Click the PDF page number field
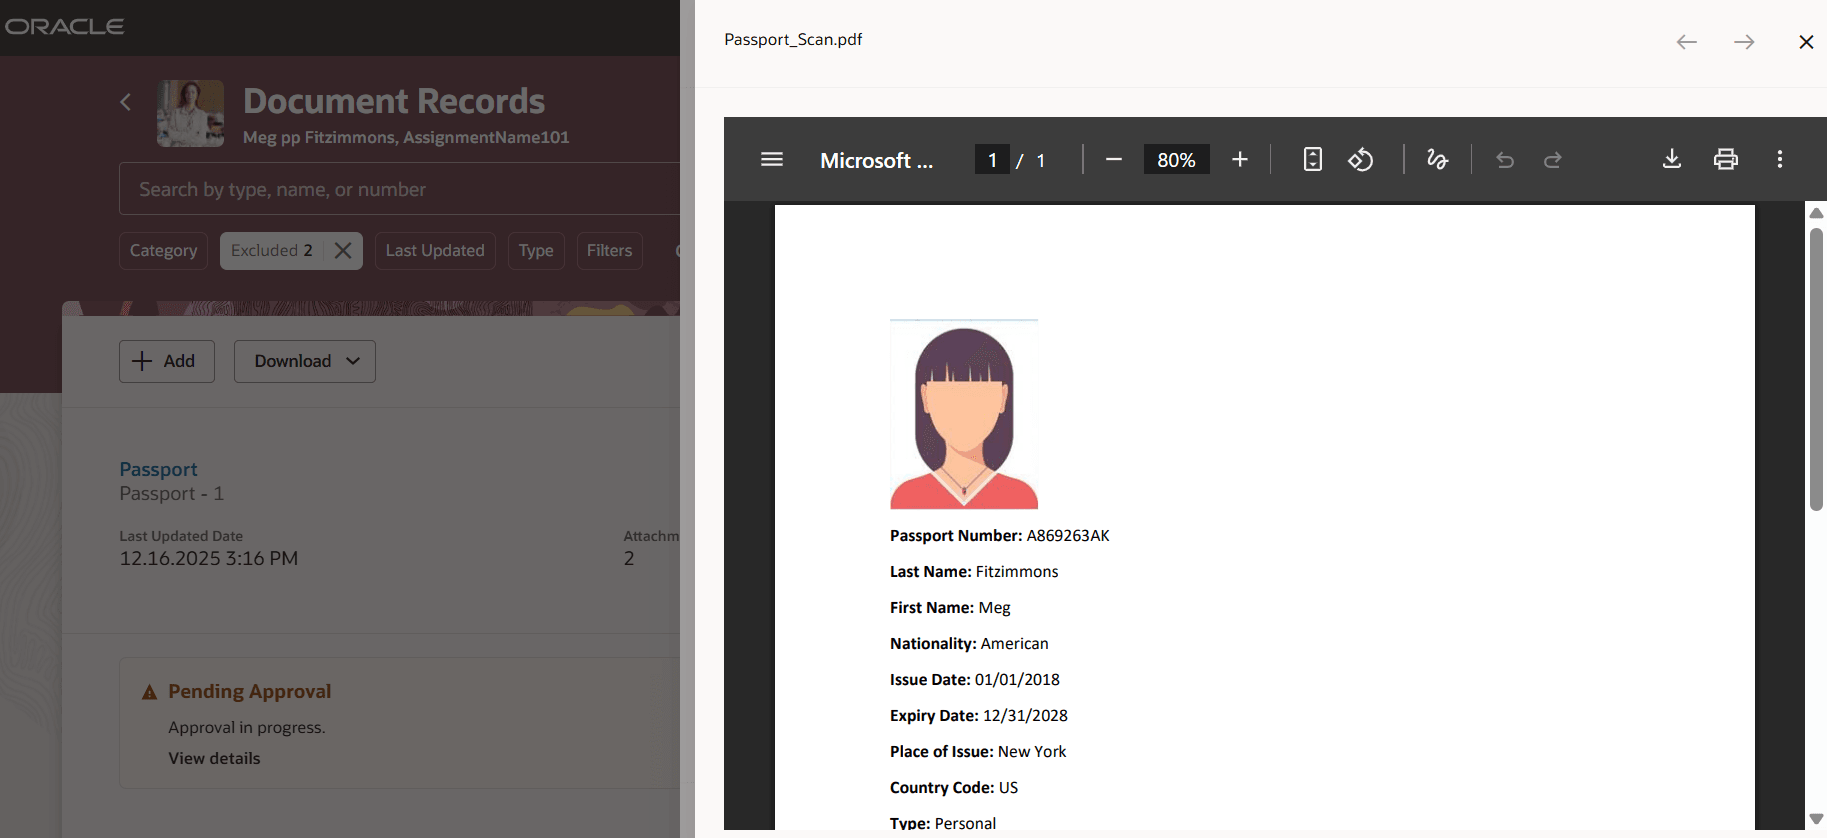The height and width of the screenshot is (838, 1827). click(992, 160)
